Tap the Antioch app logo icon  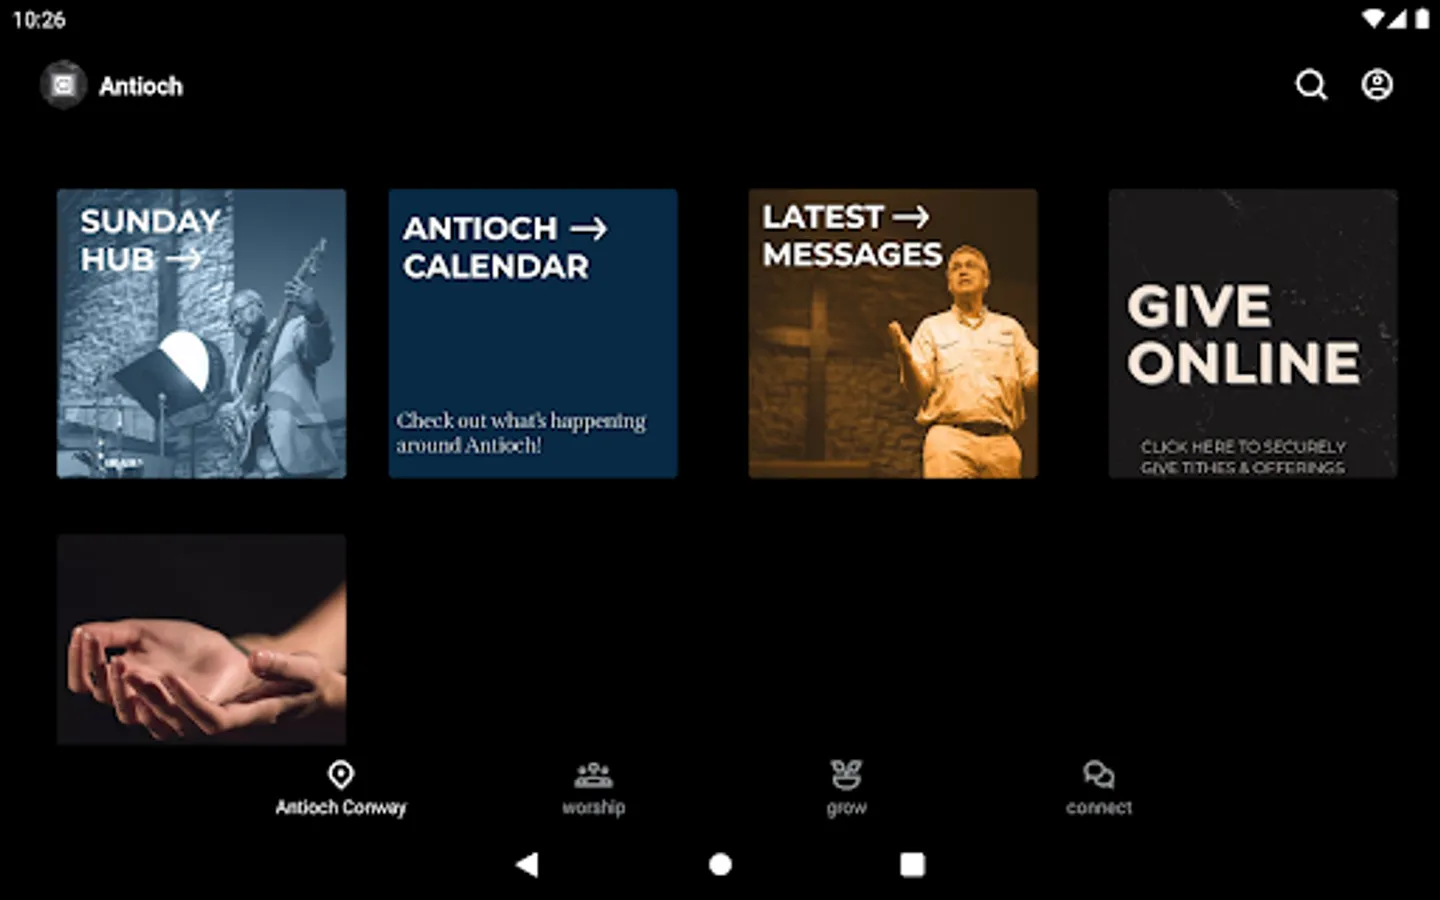click(x=64, y=85)
